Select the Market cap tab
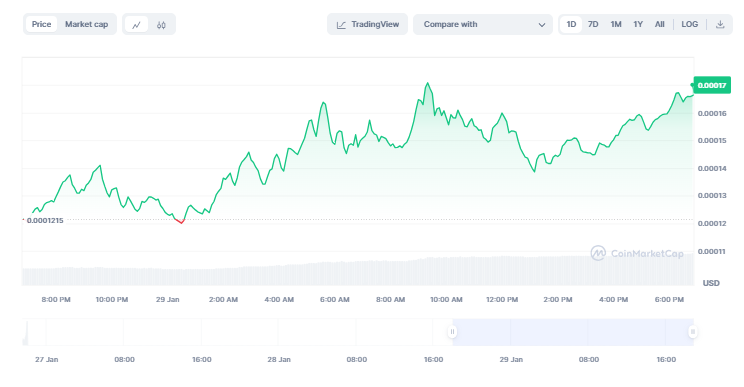 tap(86, 24)
